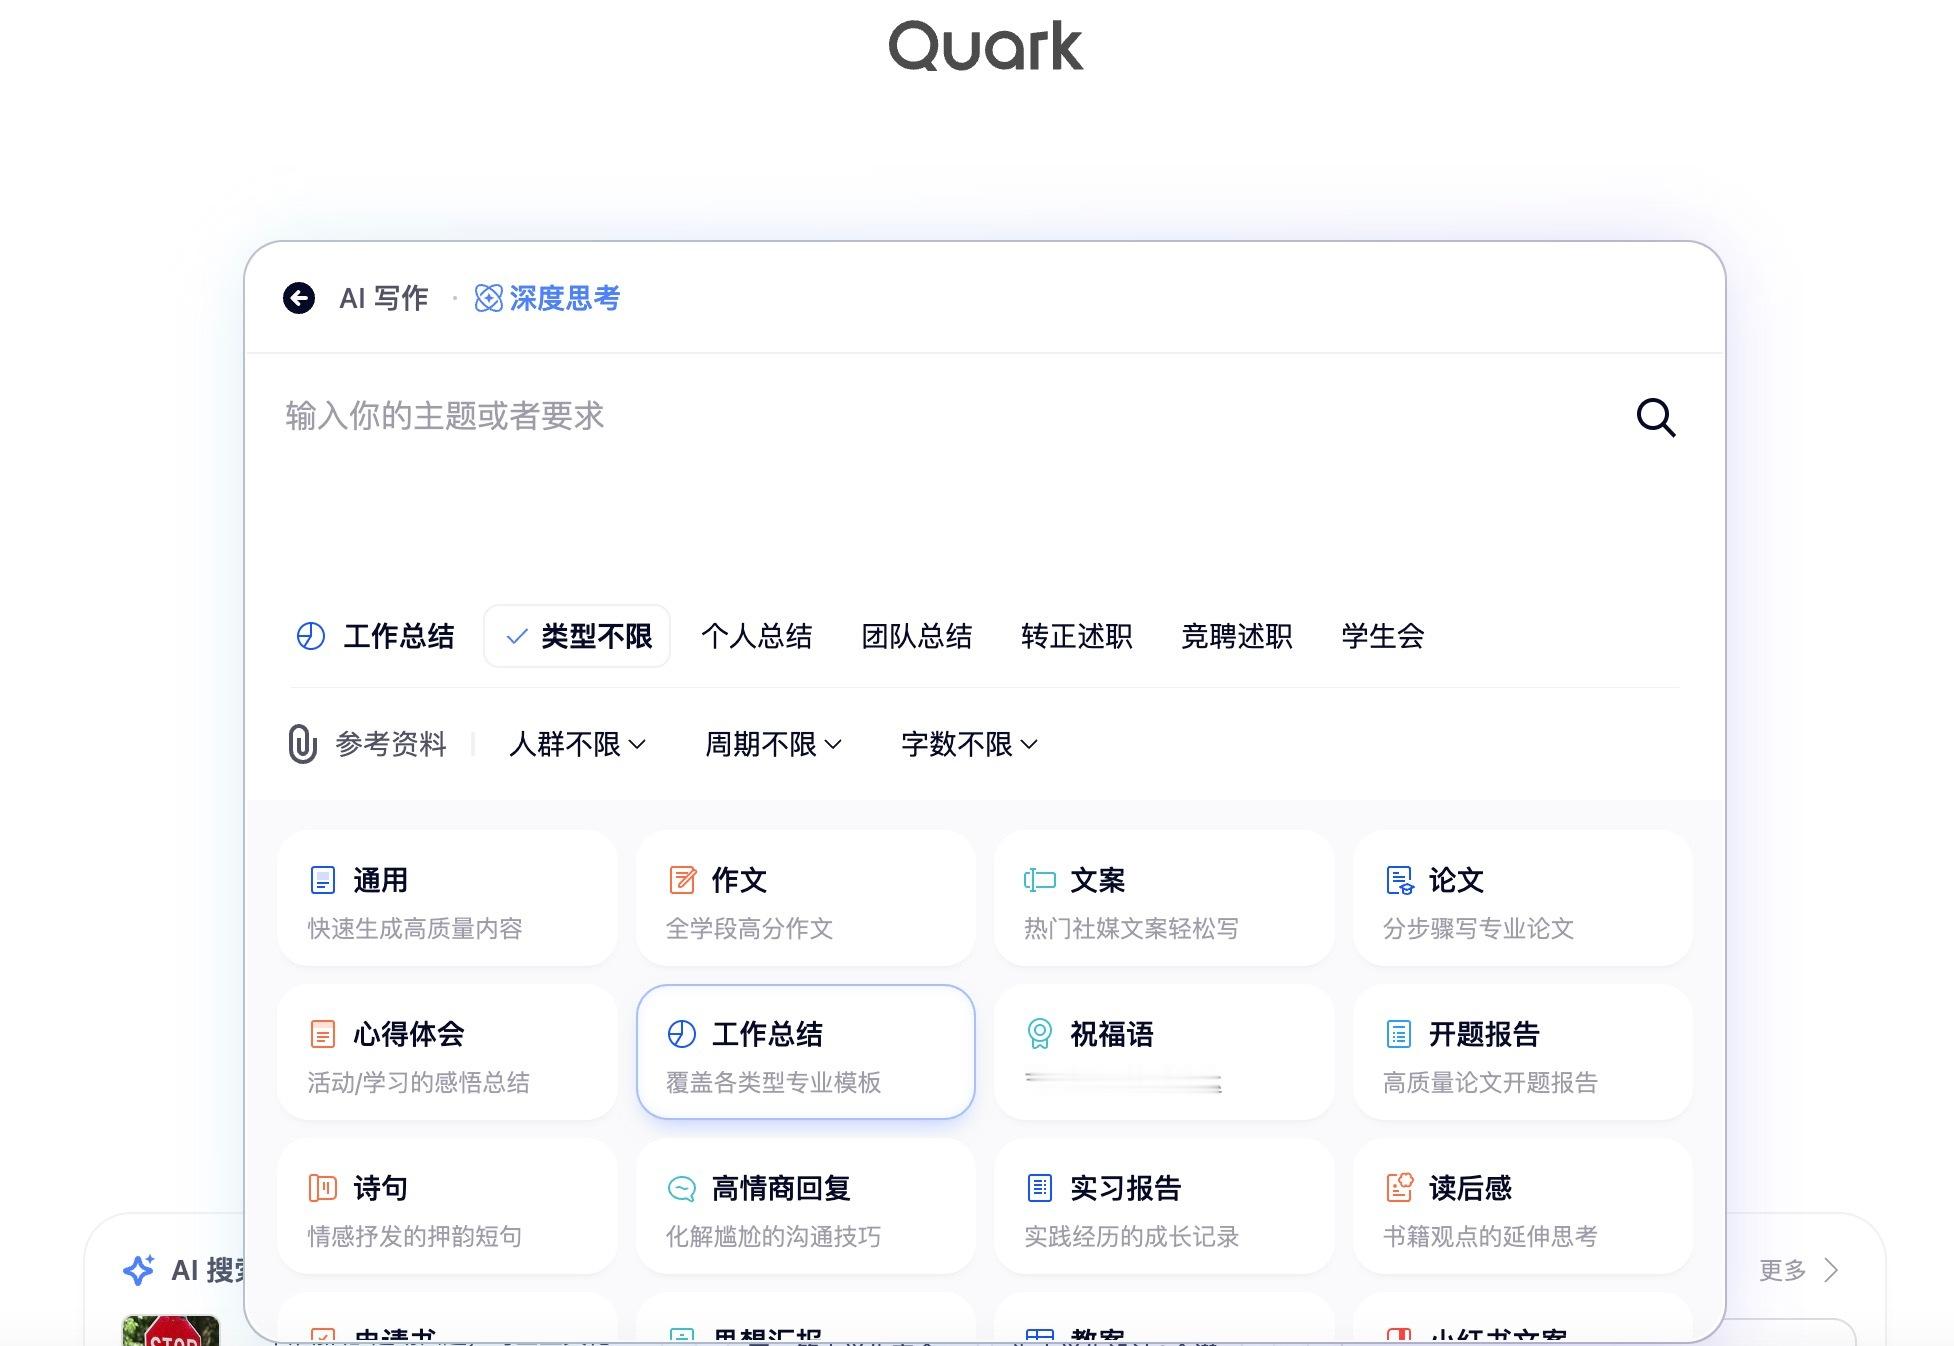Open the 祝福语 template card

tap(1164, 1052)
